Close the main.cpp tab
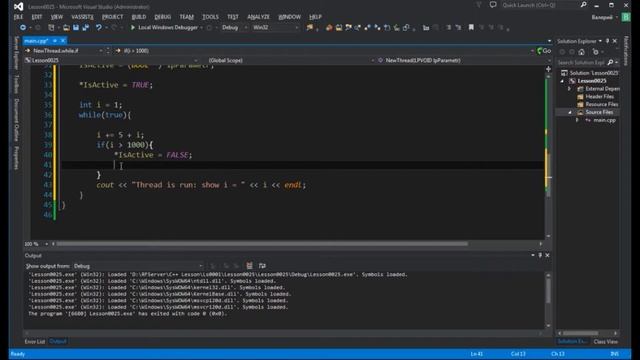The width and height of the screenshot is (640, 360). [63, 40]
